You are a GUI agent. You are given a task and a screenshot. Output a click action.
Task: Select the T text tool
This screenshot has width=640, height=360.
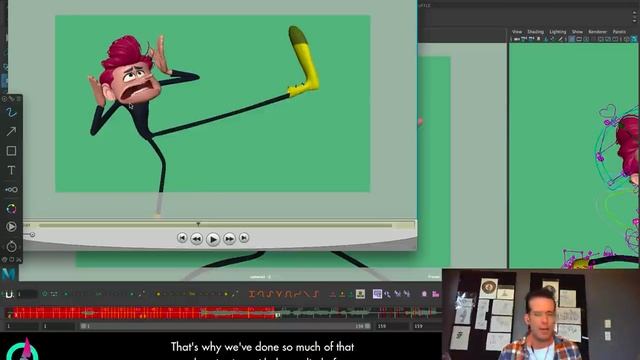click(x=11, y=170)
